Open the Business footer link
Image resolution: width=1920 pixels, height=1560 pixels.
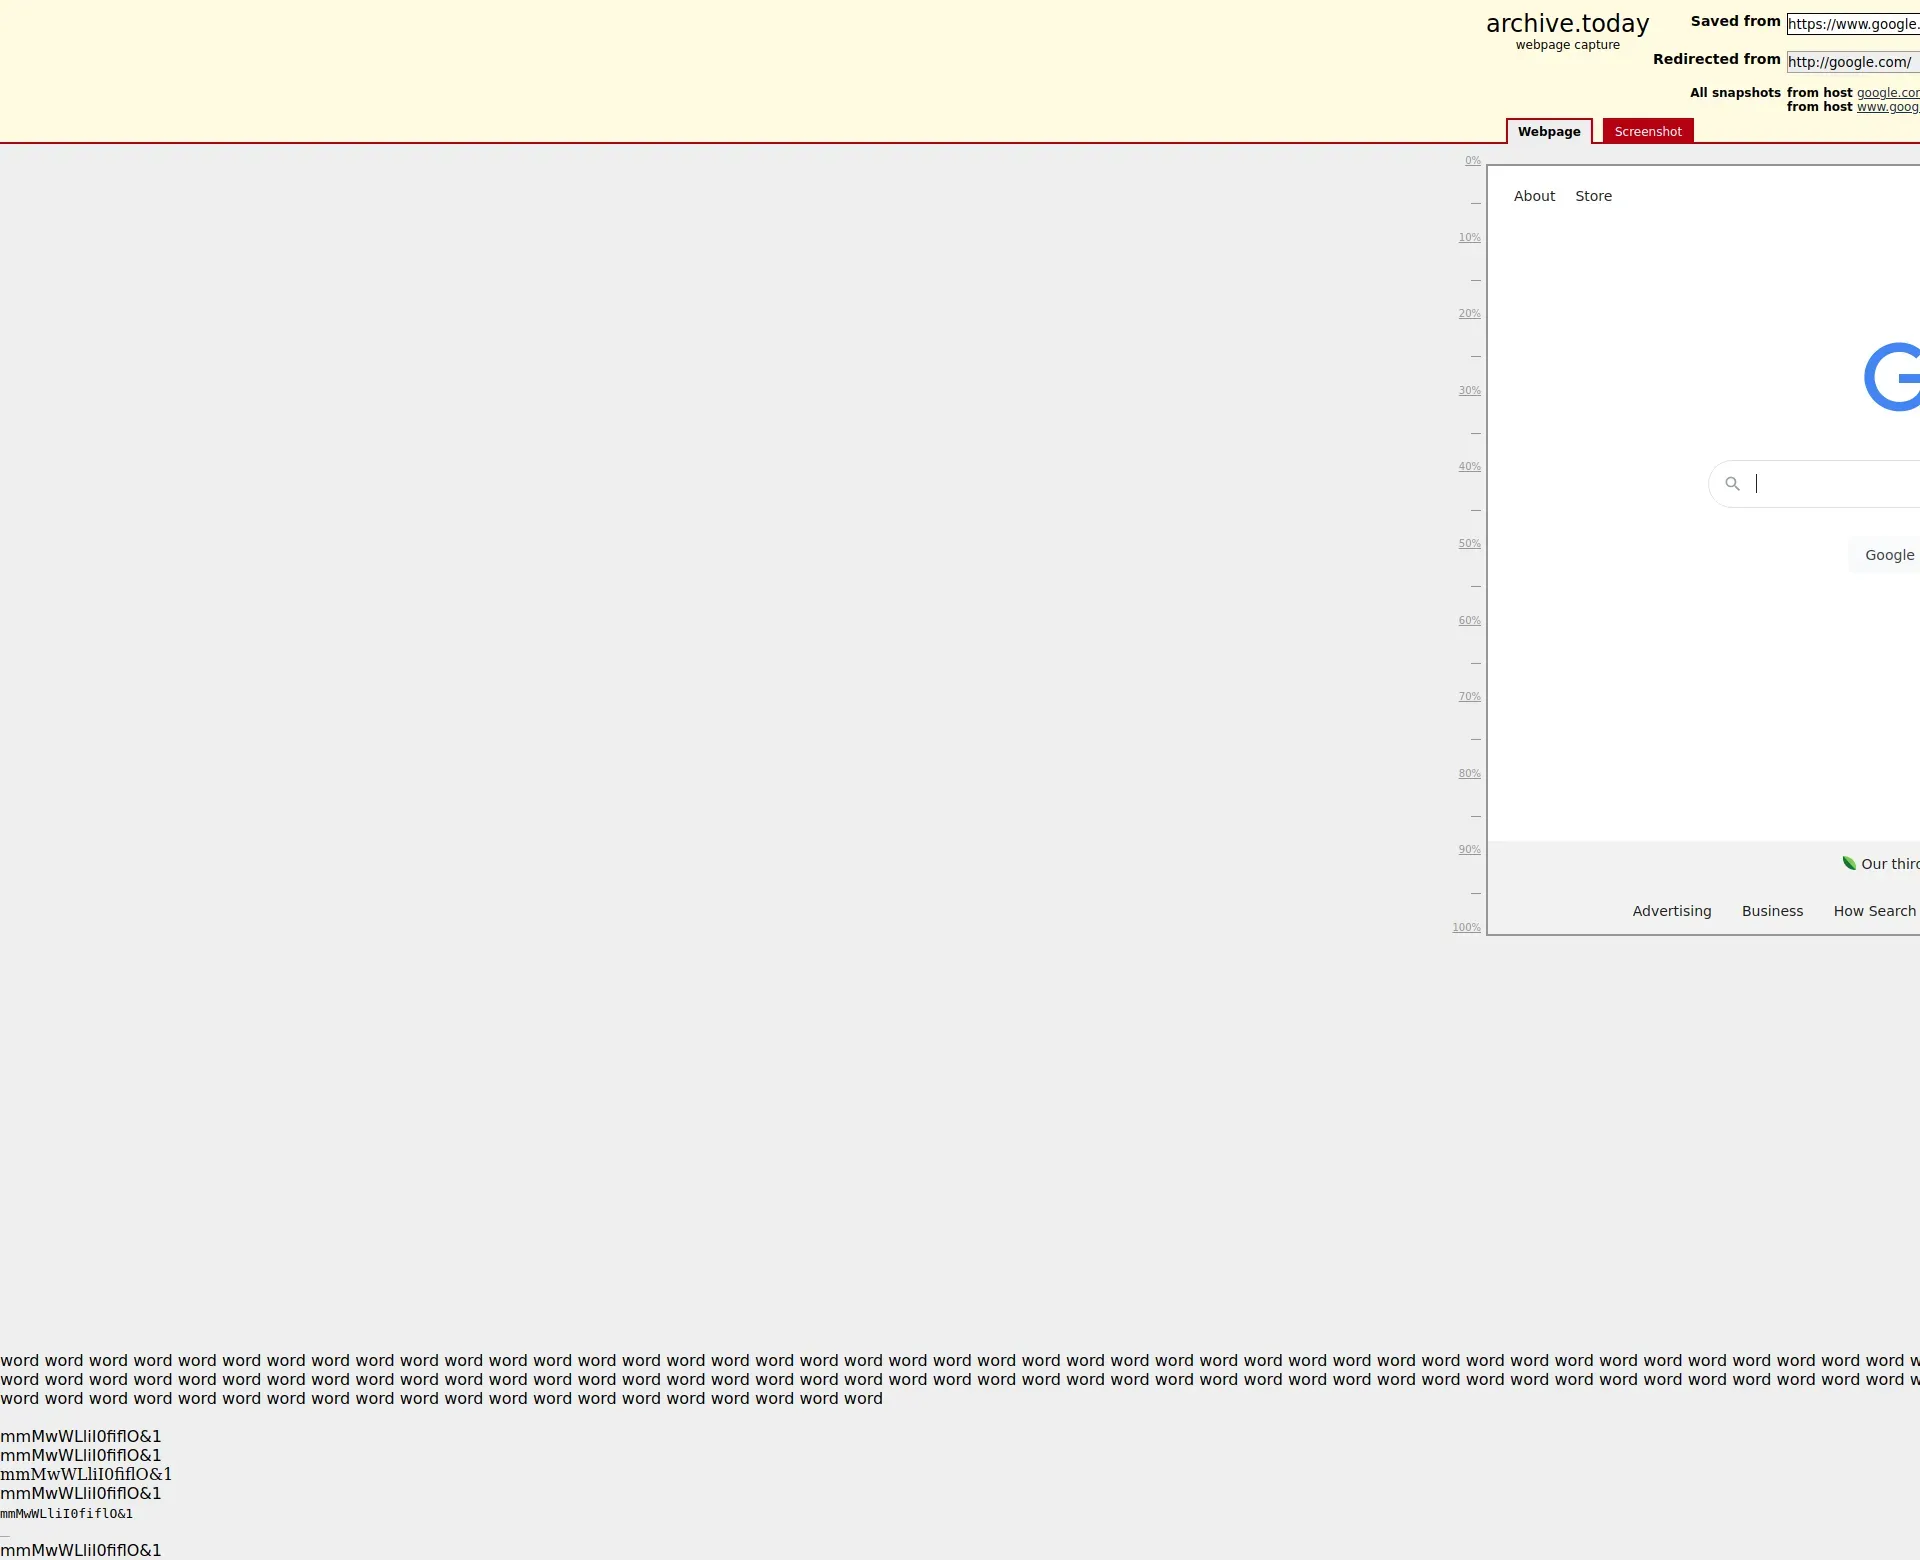[x=1772, y=911]
